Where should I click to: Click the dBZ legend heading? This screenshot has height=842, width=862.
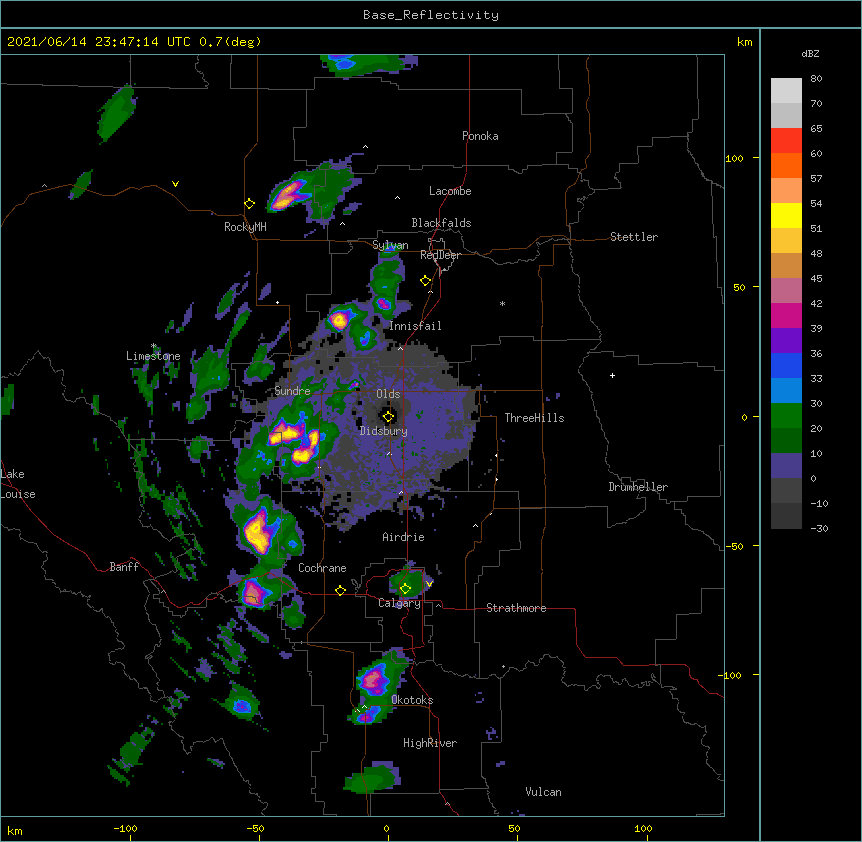tap(810, 53)
